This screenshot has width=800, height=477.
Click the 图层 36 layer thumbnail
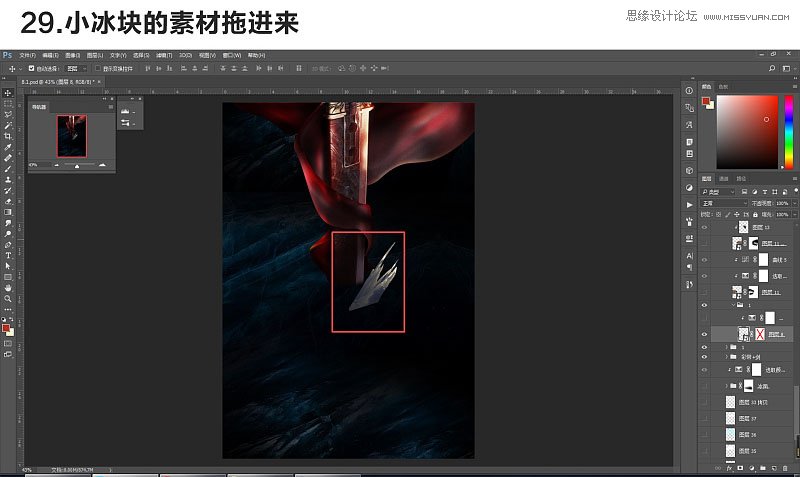coord(731,434)
